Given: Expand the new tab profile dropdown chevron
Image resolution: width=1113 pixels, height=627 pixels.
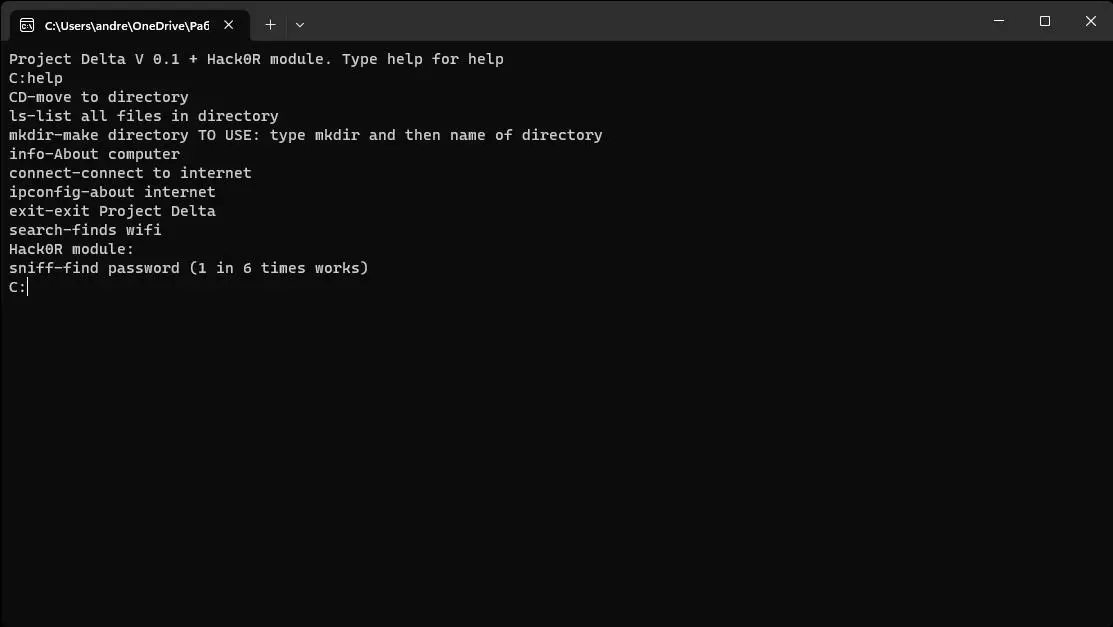Looking at the screenshot, I should point(300,25).
